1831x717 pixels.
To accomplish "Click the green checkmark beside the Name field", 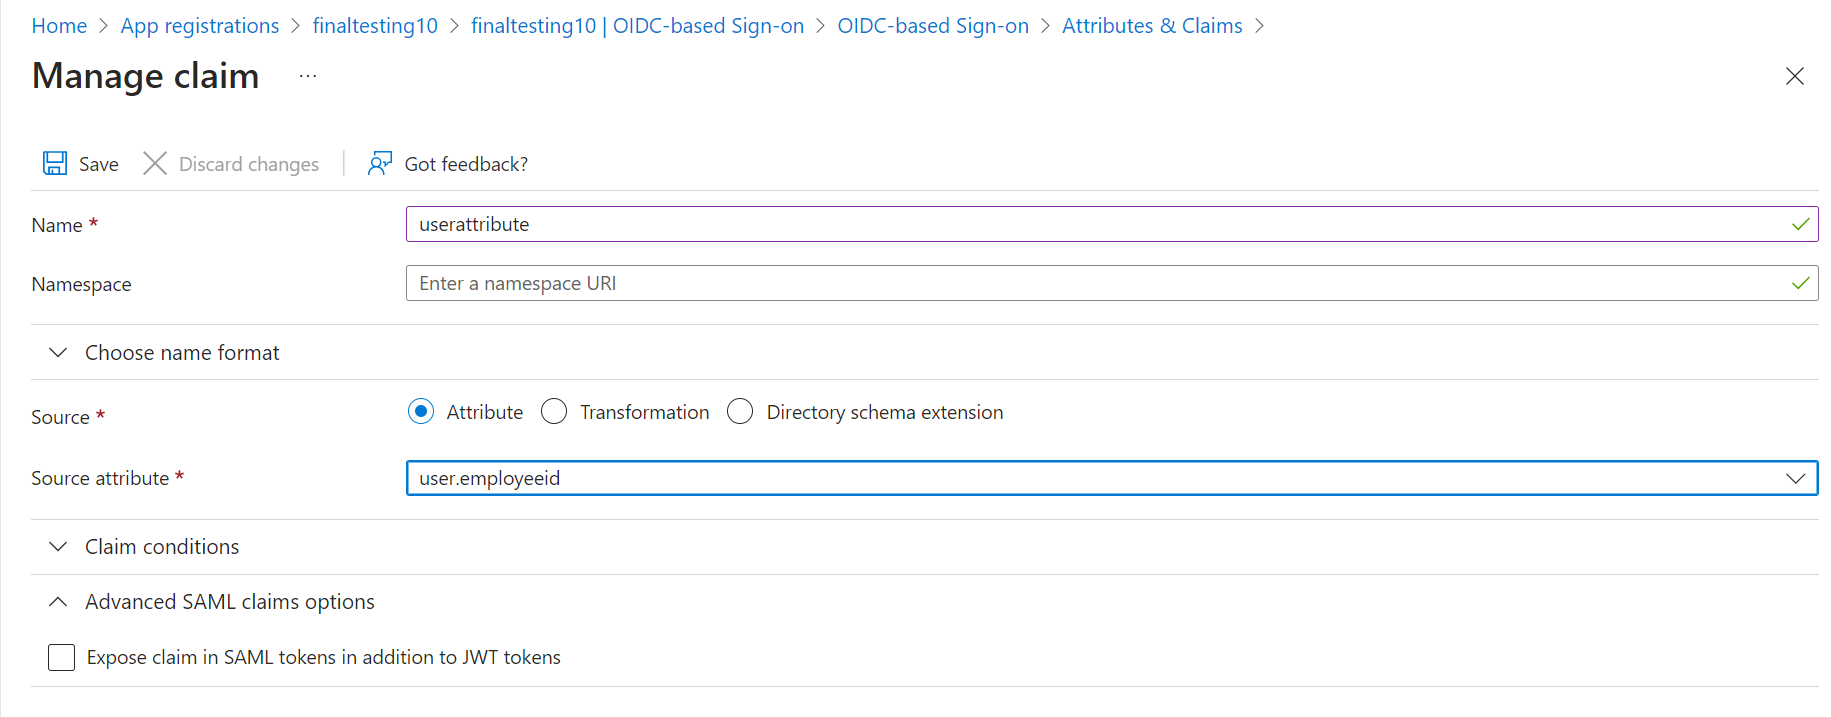I will 1799,224.
